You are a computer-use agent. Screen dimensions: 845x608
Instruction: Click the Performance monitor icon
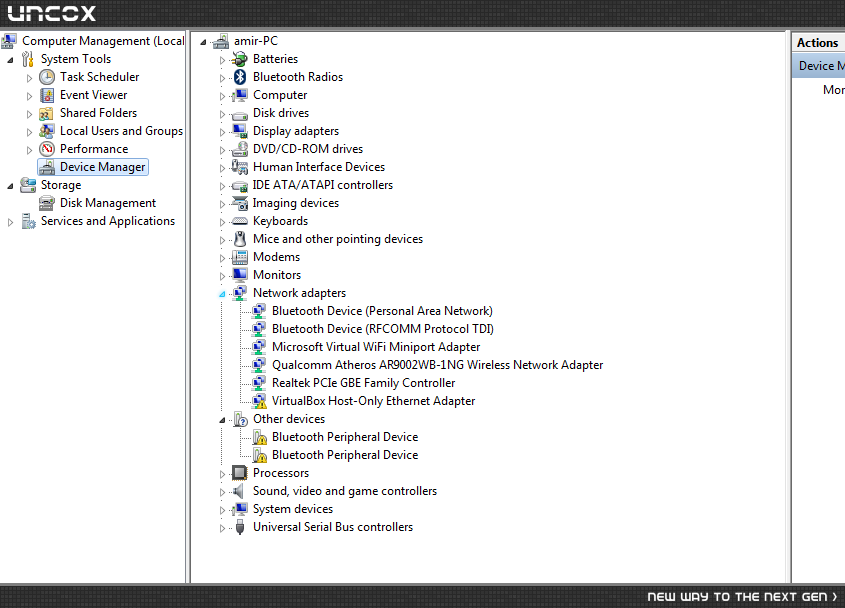pos(47,149)
